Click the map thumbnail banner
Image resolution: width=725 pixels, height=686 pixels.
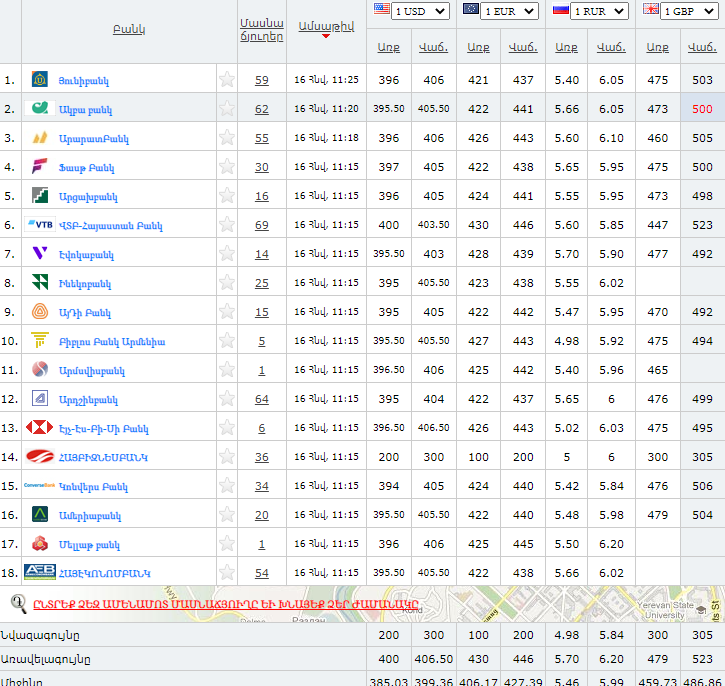click(x=362, y=604)
